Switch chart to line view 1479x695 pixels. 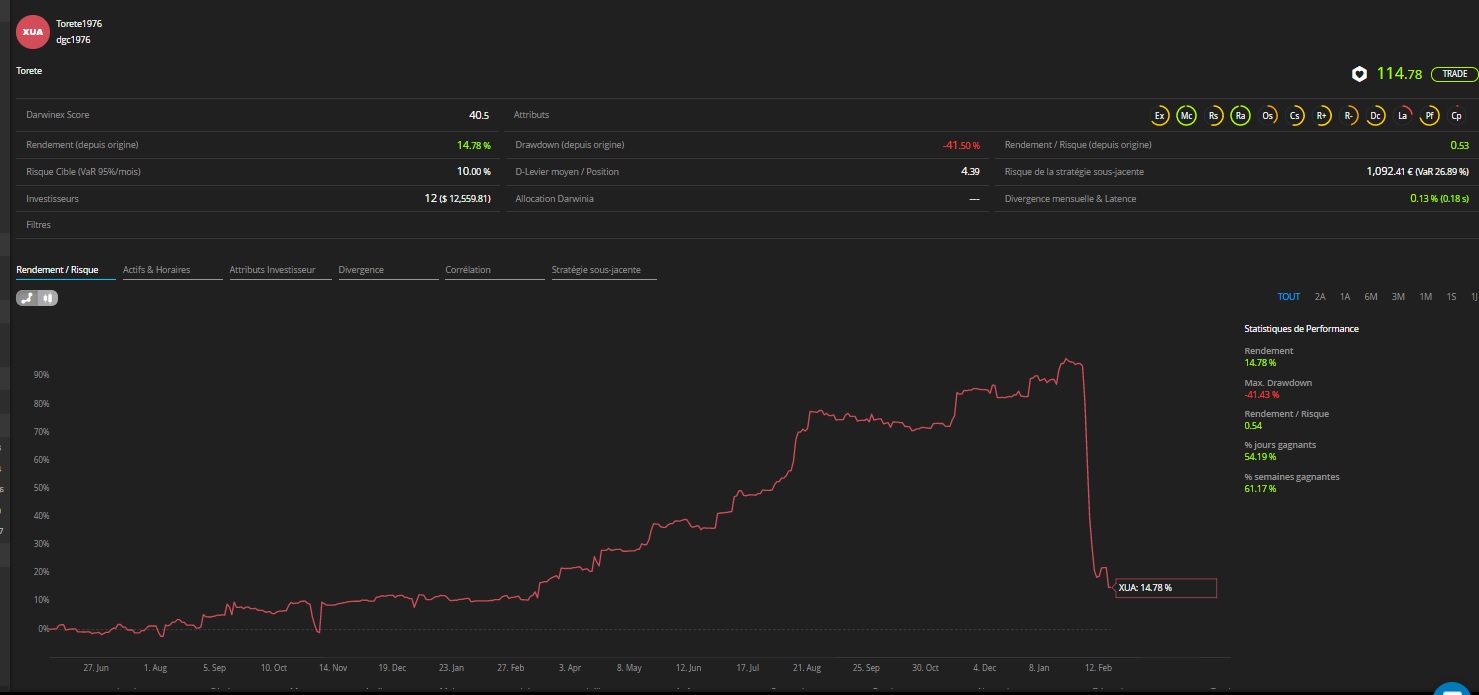[x=28, y=298]
